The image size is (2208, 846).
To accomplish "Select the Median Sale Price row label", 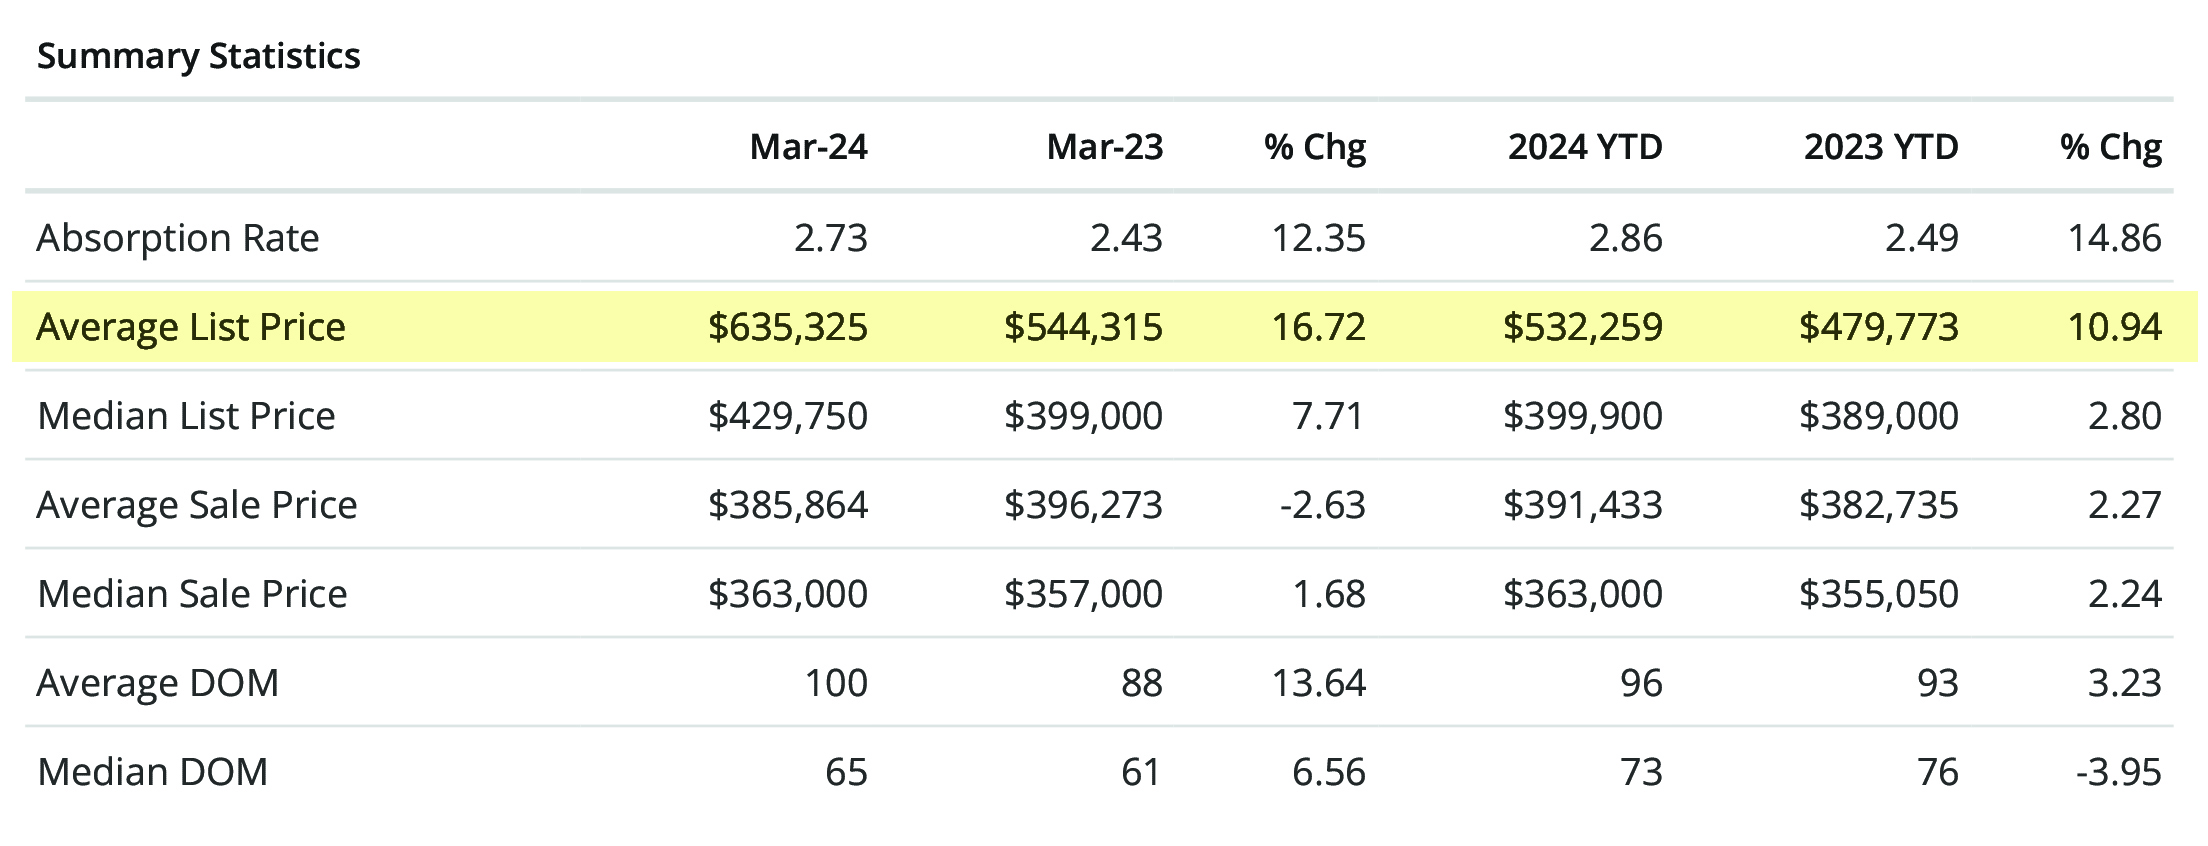I will (x=192, y=594).
